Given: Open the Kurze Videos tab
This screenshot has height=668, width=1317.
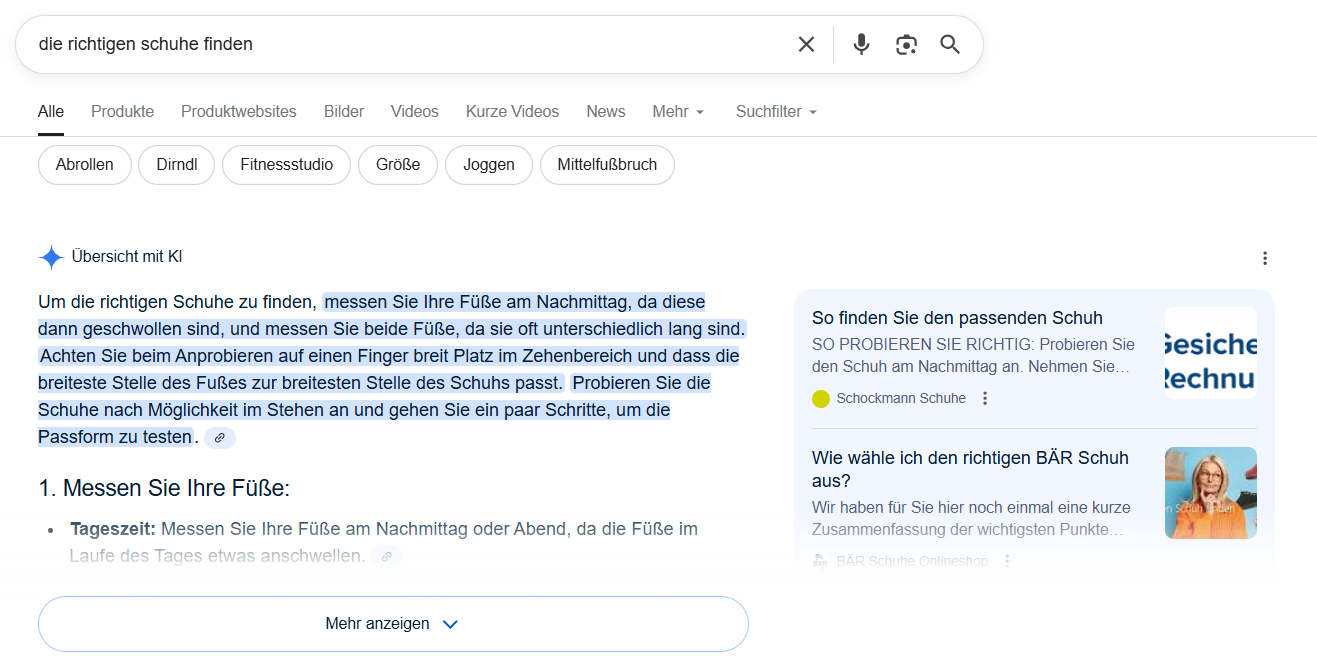Looking at the screenshot, I should click(x=512, y=112).
